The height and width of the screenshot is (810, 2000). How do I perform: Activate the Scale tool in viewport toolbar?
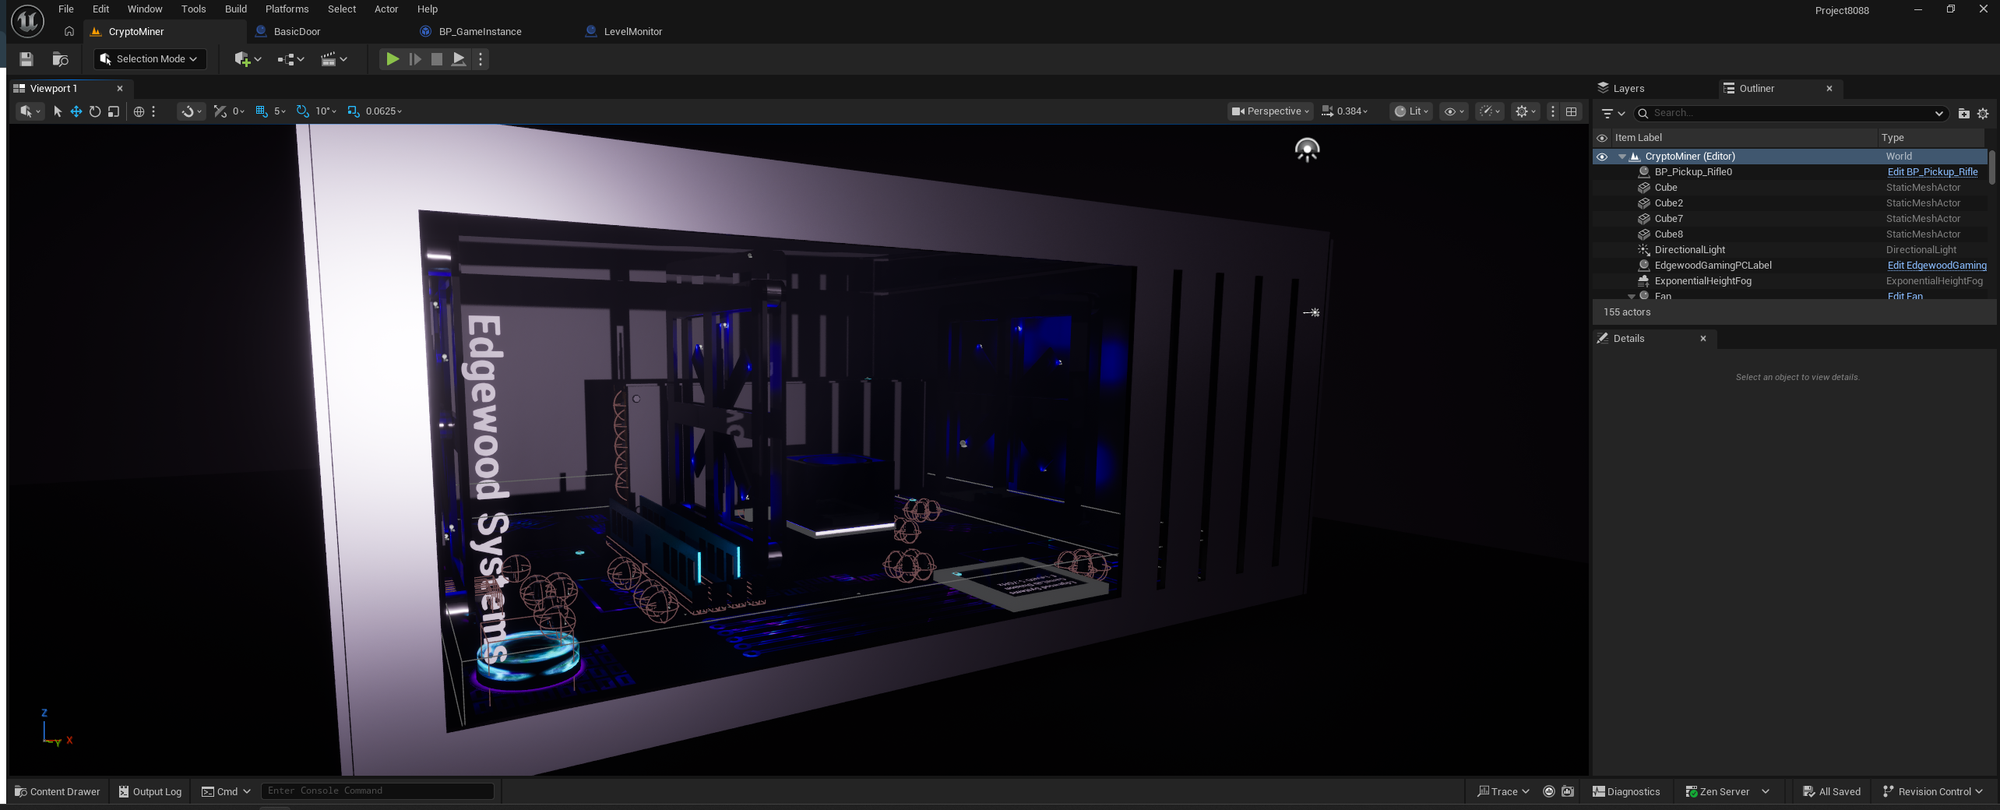point(114,111)
